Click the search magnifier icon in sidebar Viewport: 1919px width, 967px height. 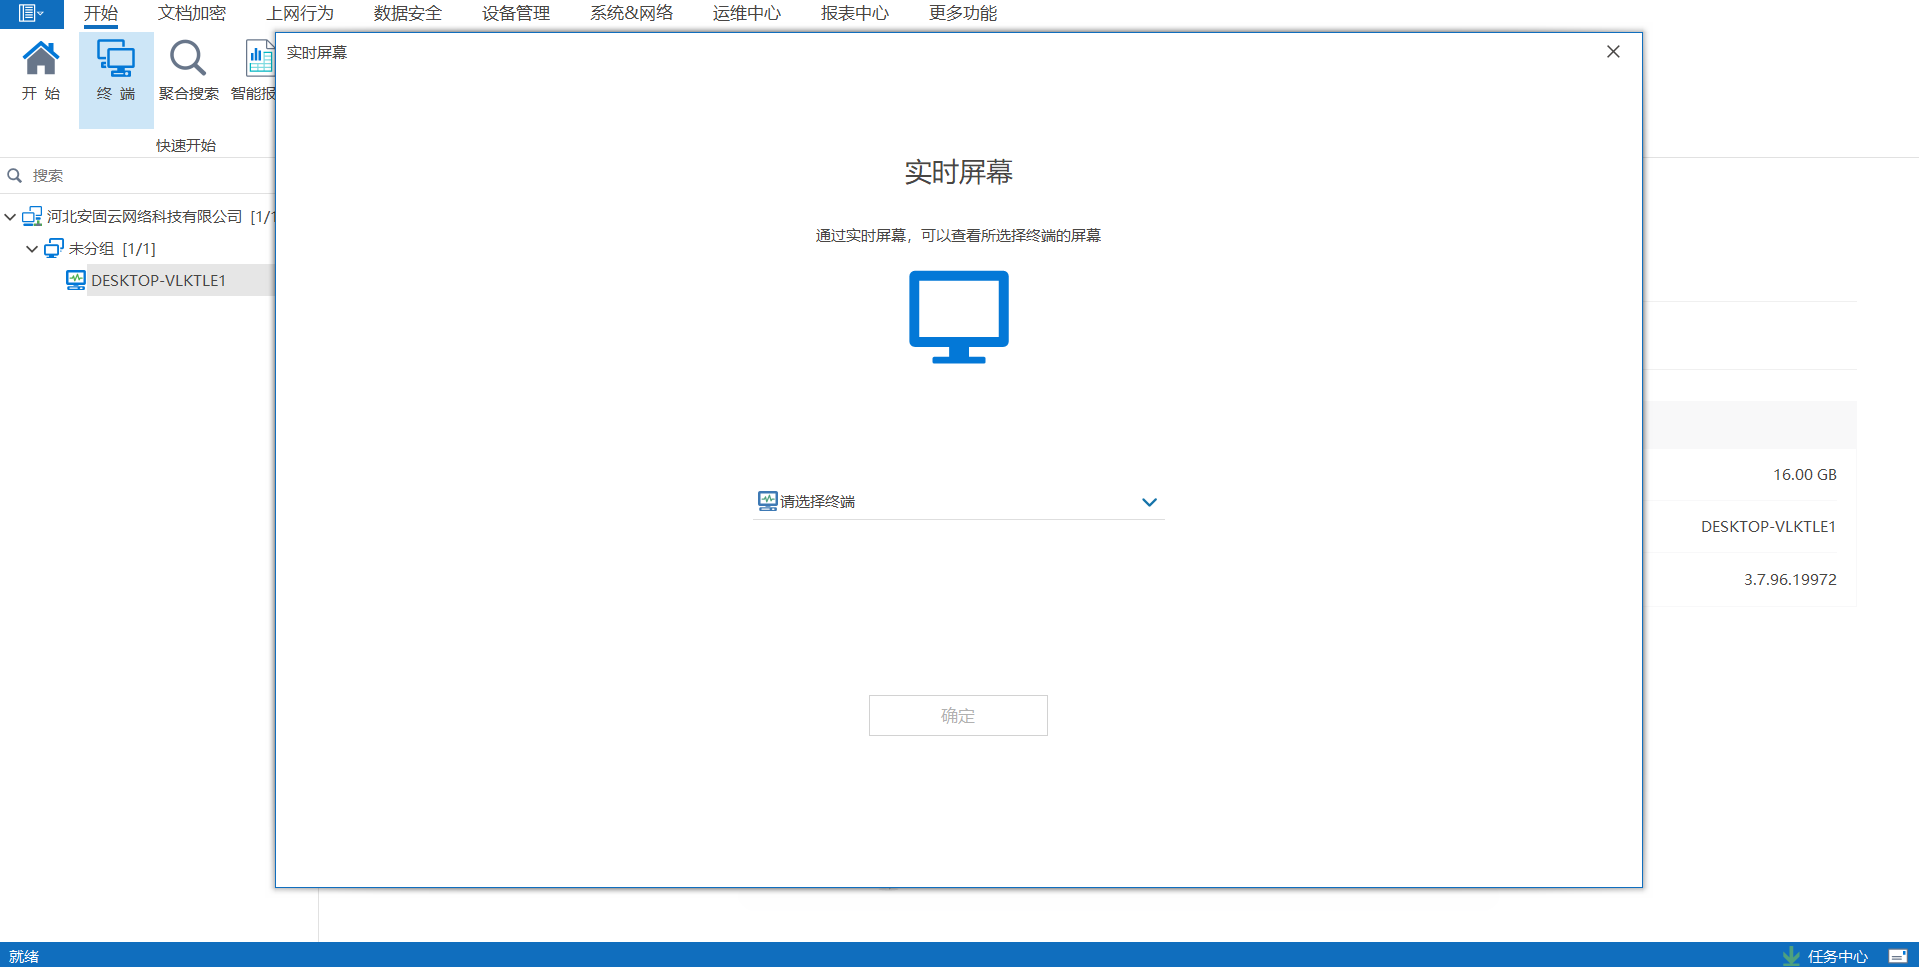(x=15, y=176)
